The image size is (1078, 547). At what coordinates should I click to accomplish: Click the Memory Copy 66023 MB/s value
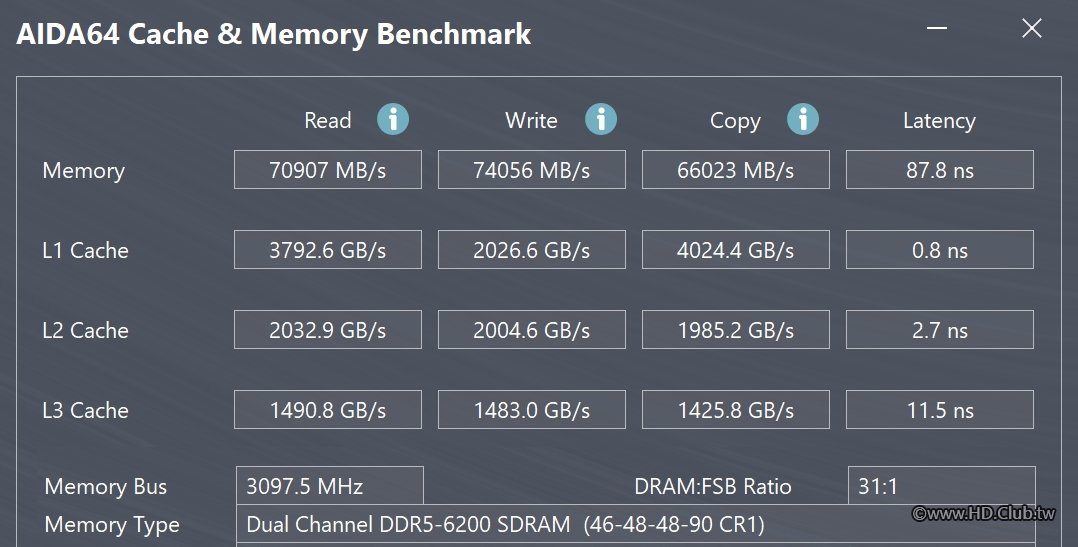[x=736, y=170]
